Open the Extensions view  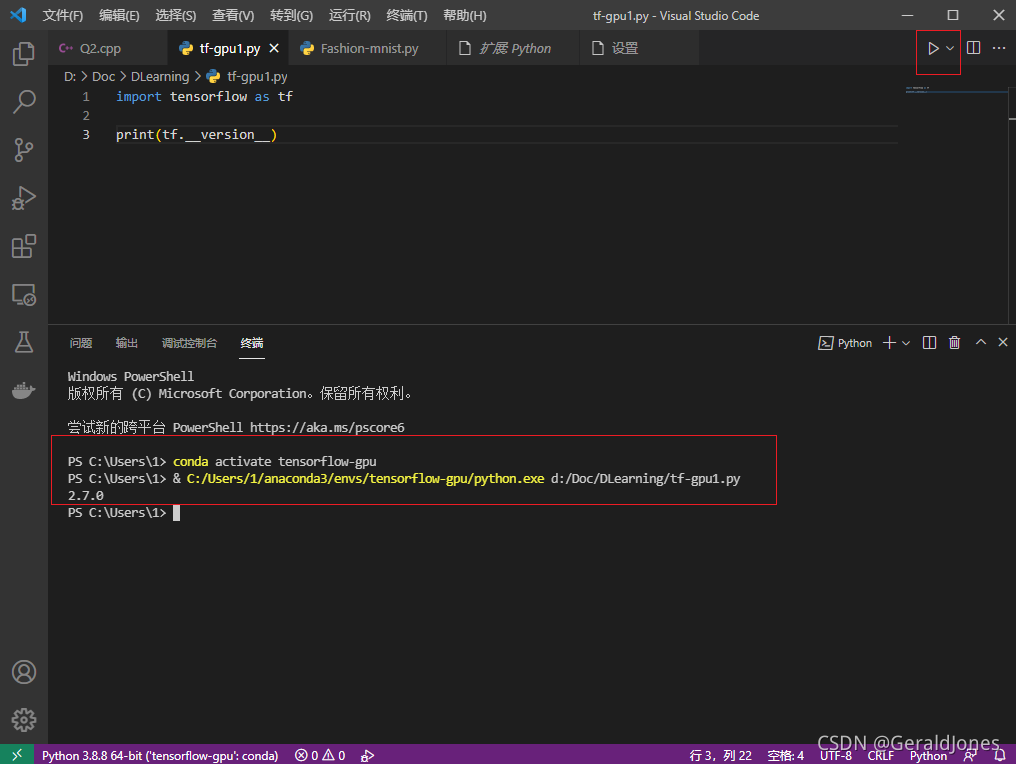[24, 246]
